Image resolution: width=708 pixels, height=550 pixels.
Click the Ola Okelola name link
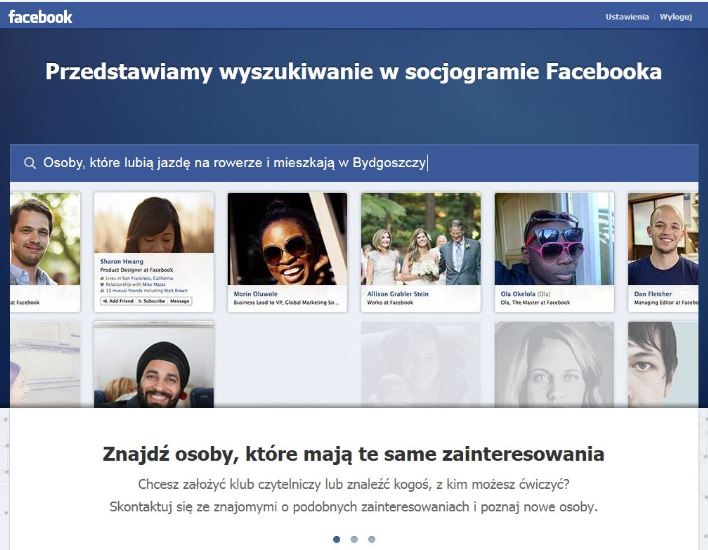[518, 294]
